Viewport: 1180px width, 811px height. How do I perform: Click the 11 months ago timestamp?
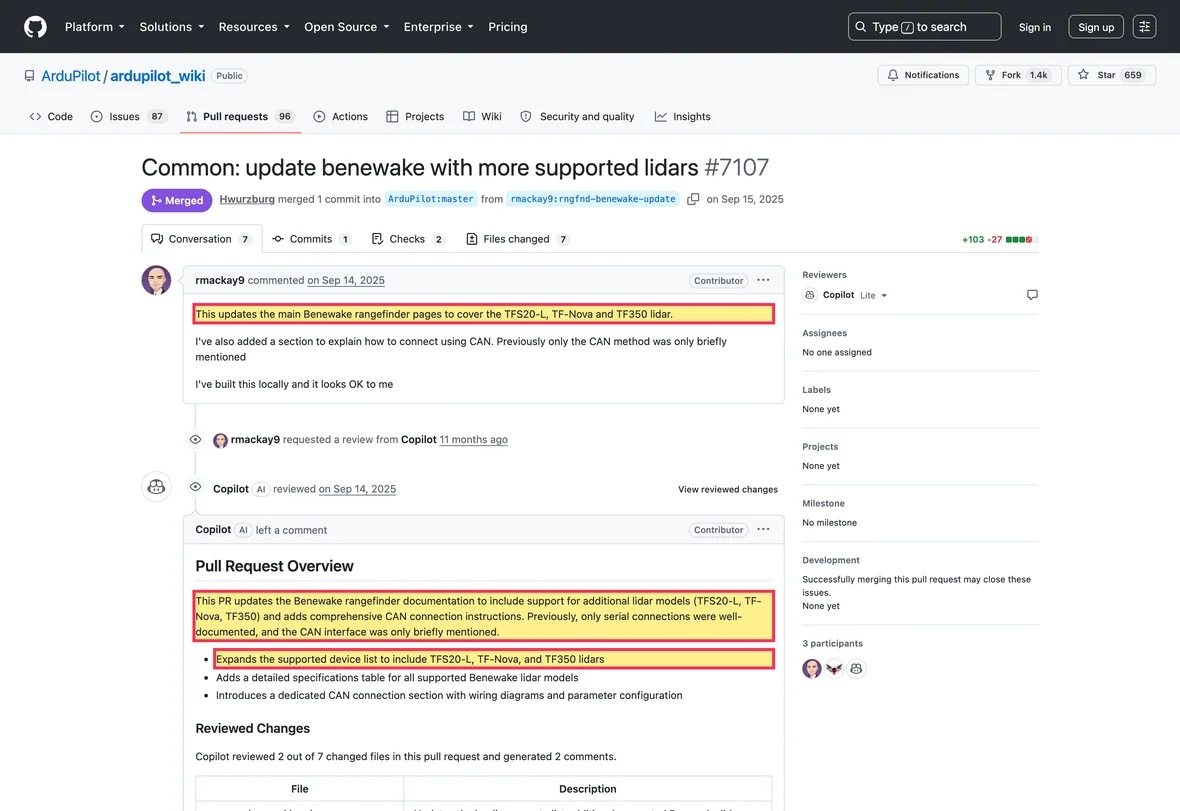(x=473, y=440)
